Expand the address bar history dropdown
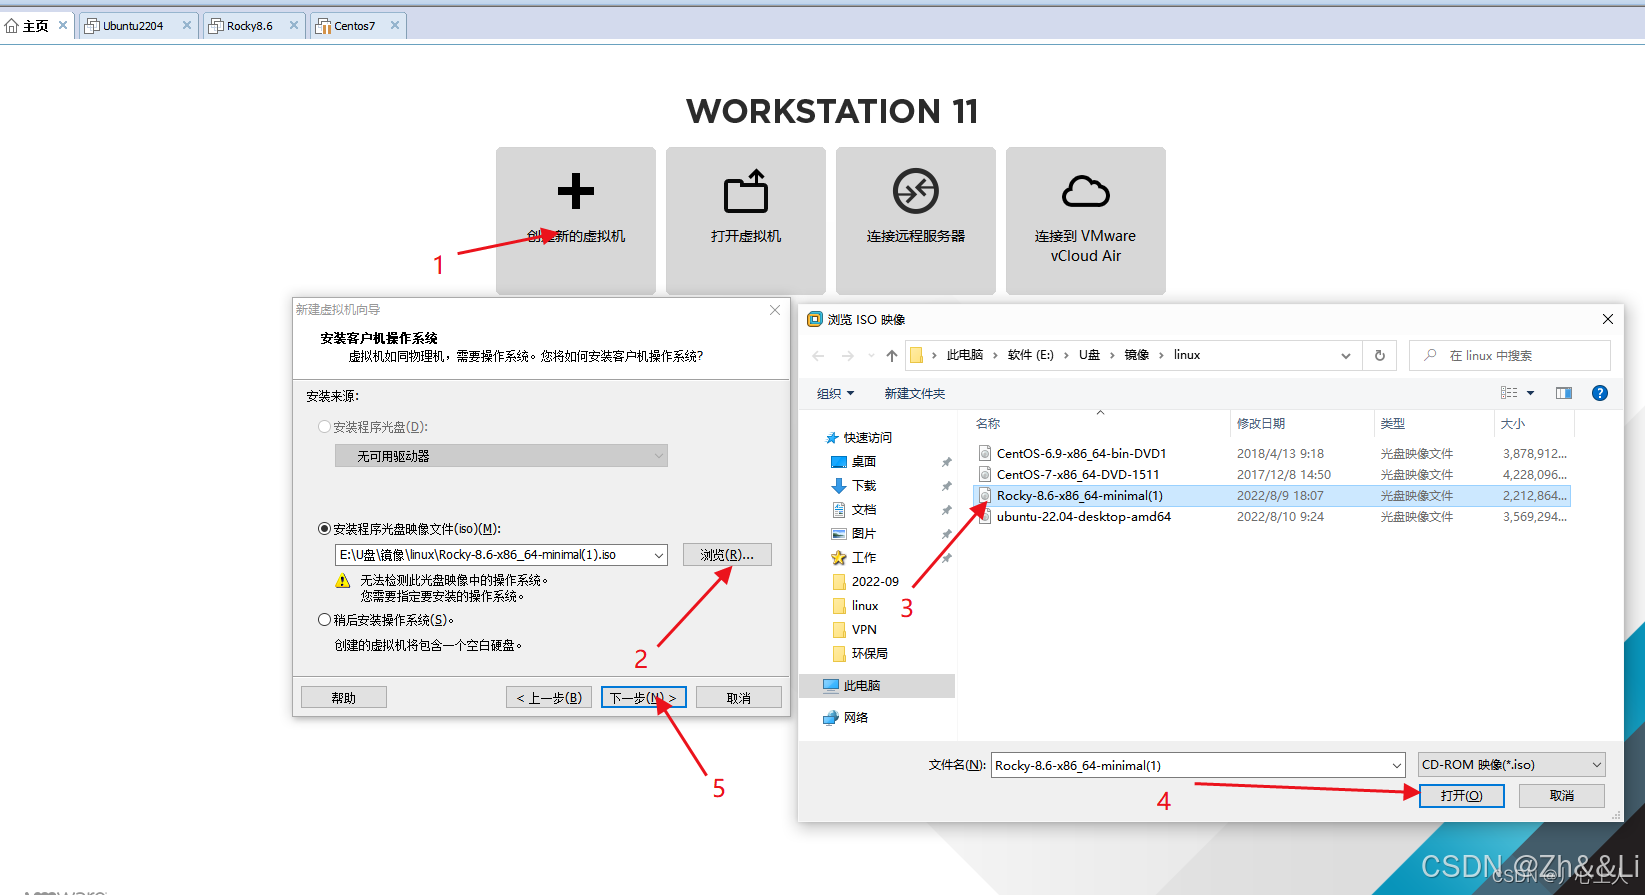 pos(1345,356)
